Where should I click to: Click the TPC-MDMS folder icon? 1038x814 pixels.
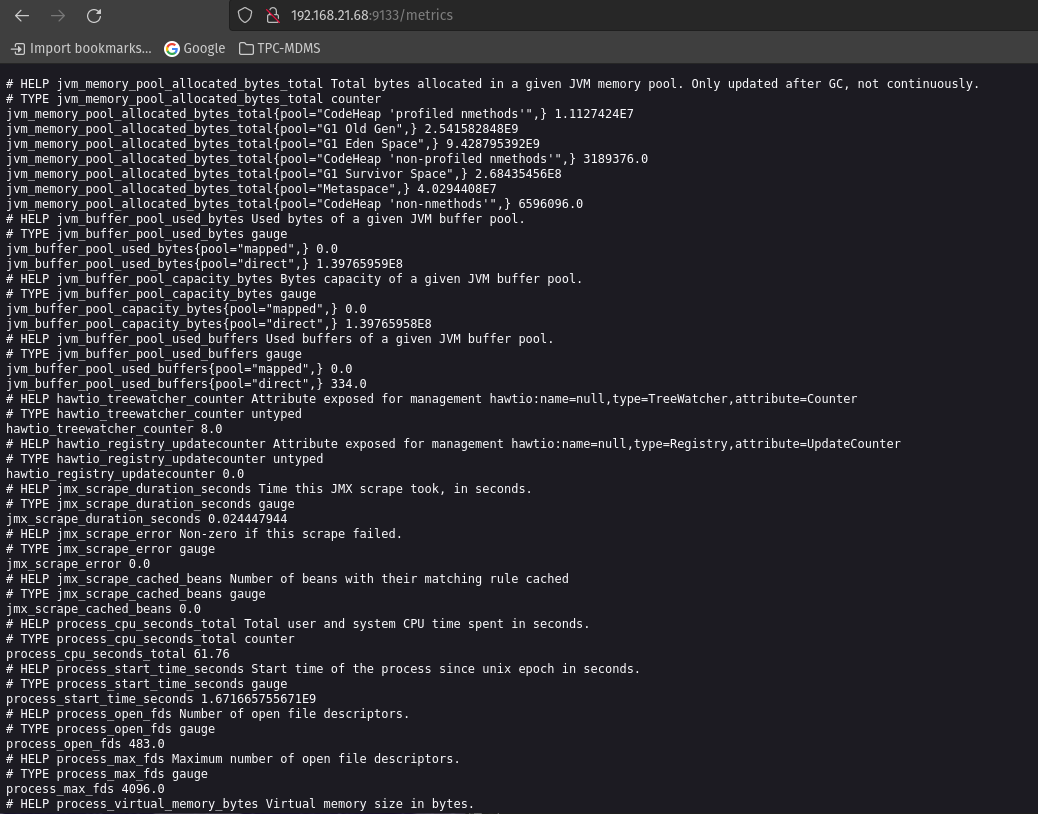coord(246,49)
